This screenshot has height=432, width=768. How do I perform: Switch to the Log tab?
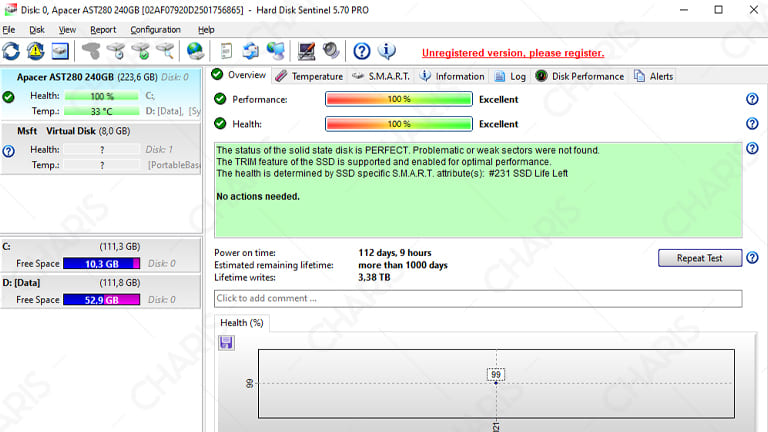point(510,76)
